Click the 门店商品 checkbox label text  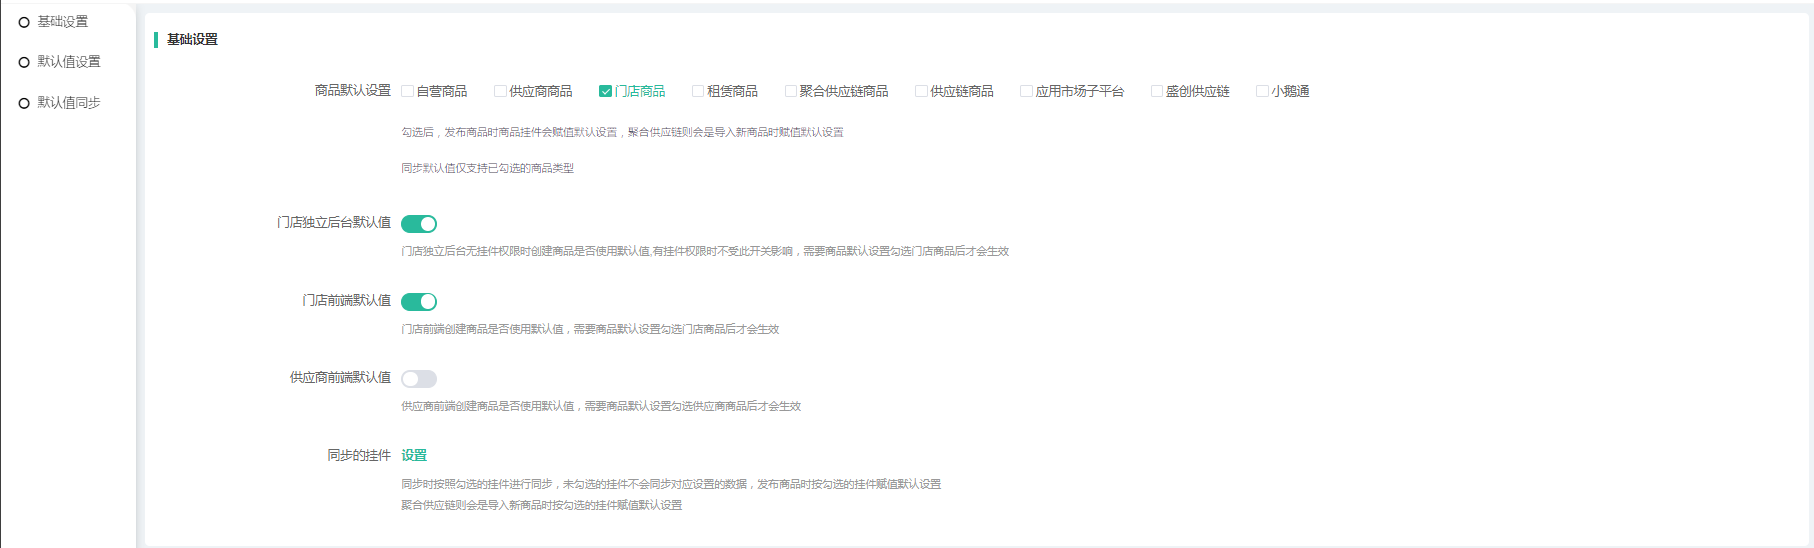coord(640,91)
